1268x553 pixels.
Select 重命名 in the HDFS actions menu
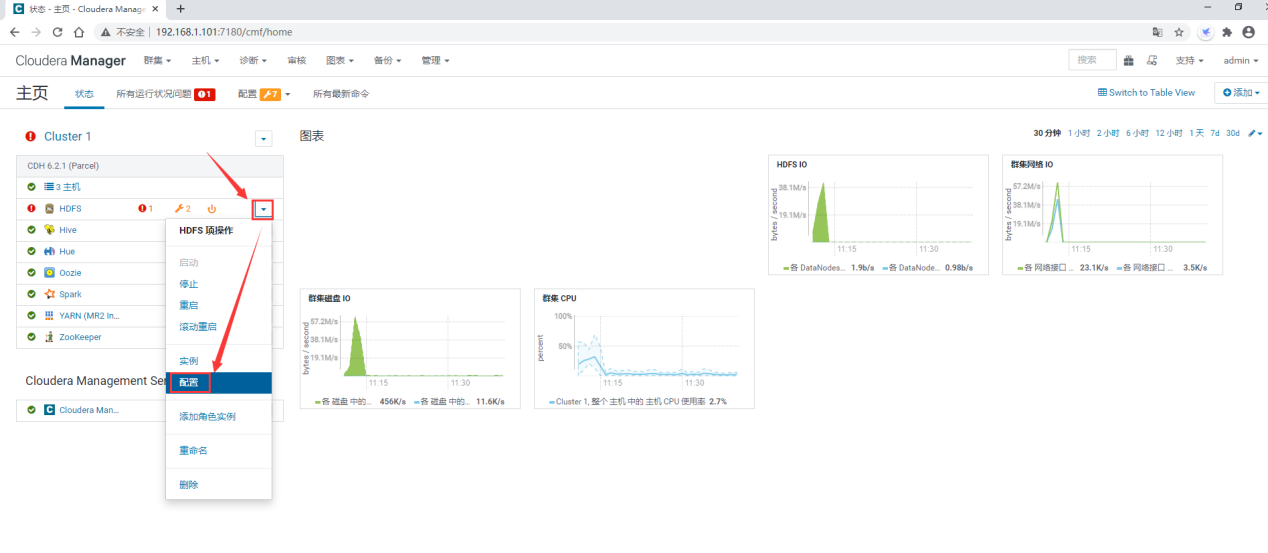219,451
